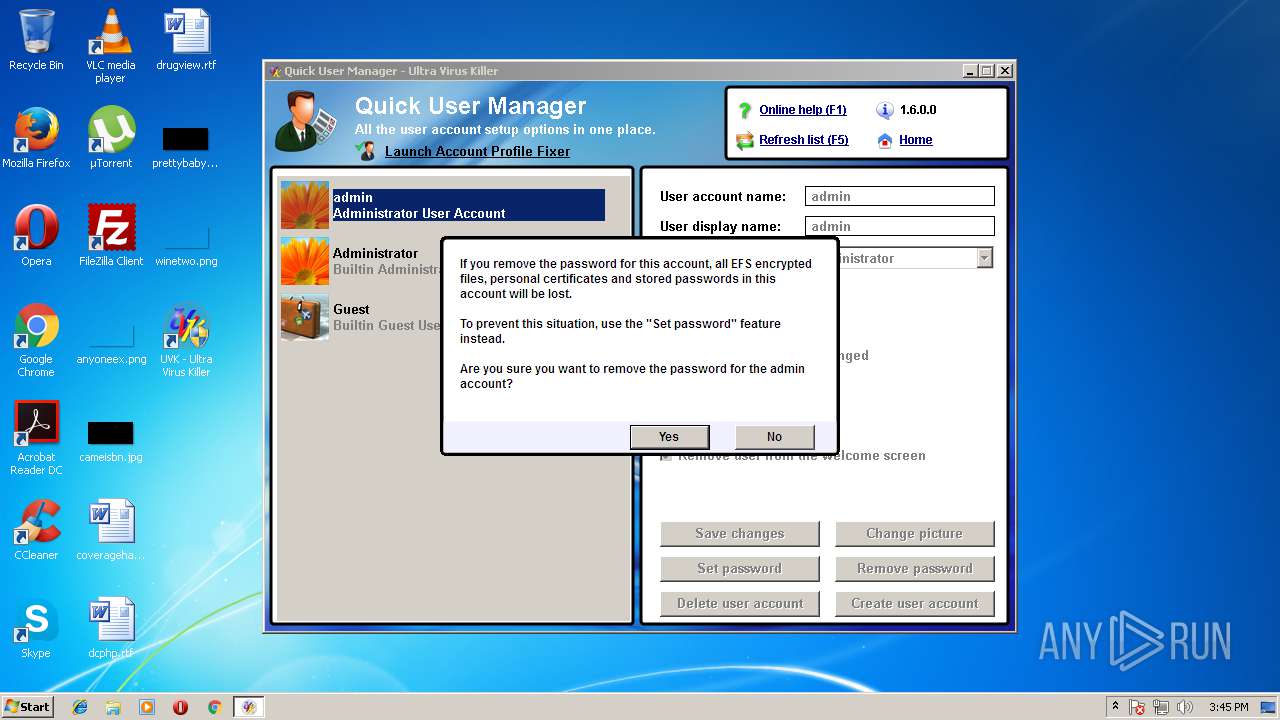Viewport: 1280px width, 720px height.
Task: Click the volume speaker tray icon
Action: pyautogui.click(x=1185, y=707)
